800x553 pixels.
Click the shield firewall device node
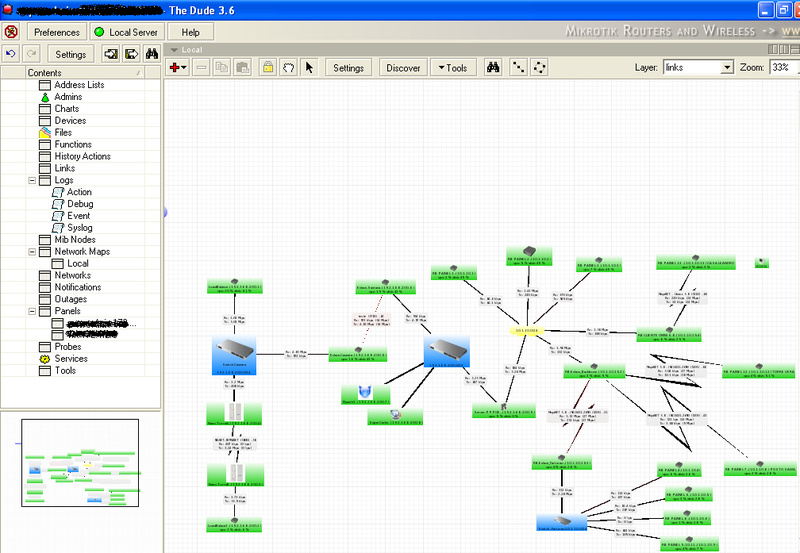tap(365, 394)
